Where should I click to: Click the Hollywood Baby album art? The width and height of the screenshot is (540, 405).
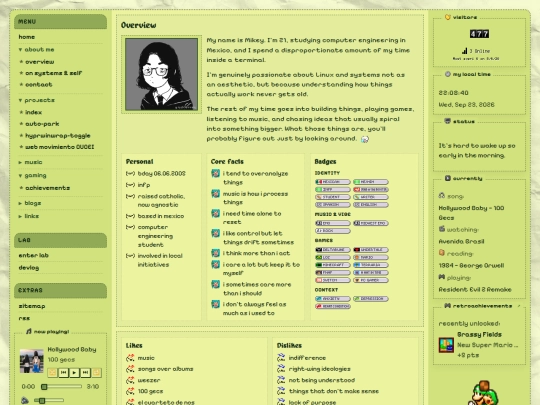(x=32, y=361)
